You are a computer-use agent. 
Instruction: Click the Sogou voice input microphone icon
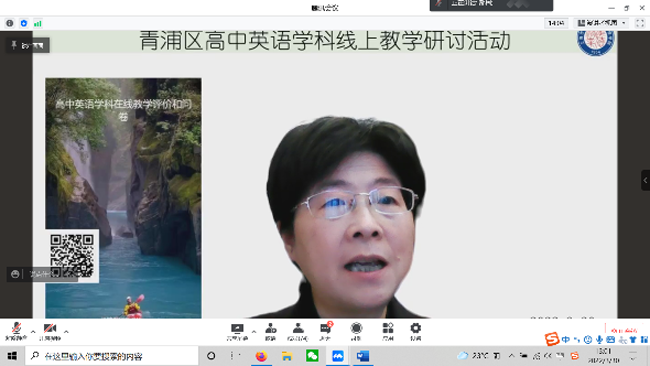tap(599, 339)
